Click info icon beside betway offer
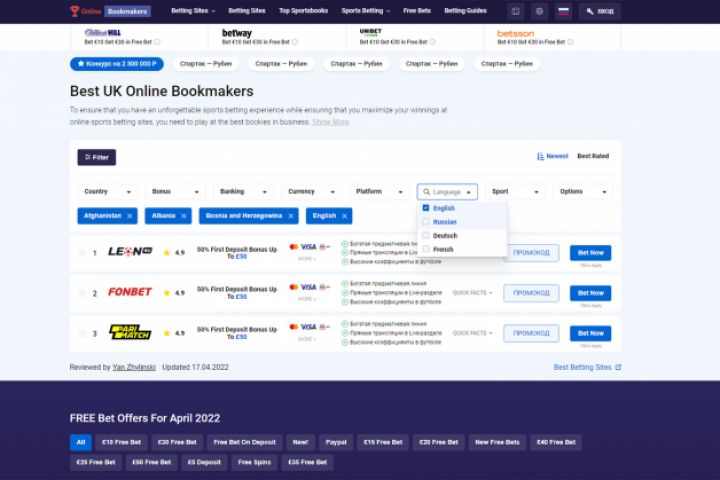Screen dimensions: 720x480 point(295,42)
